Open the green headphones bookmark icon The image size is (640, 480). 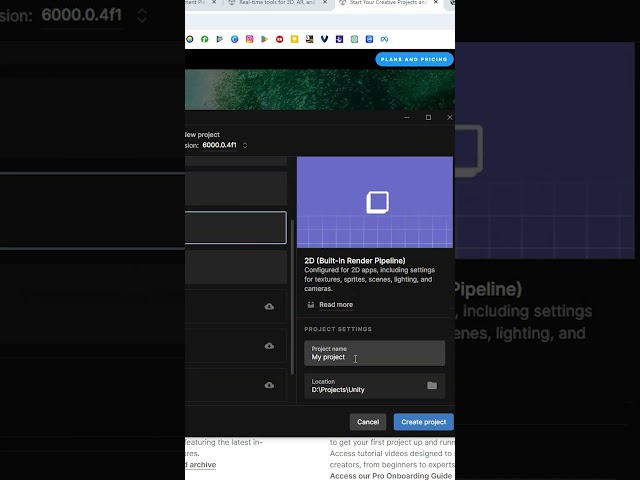click(204, 39)
